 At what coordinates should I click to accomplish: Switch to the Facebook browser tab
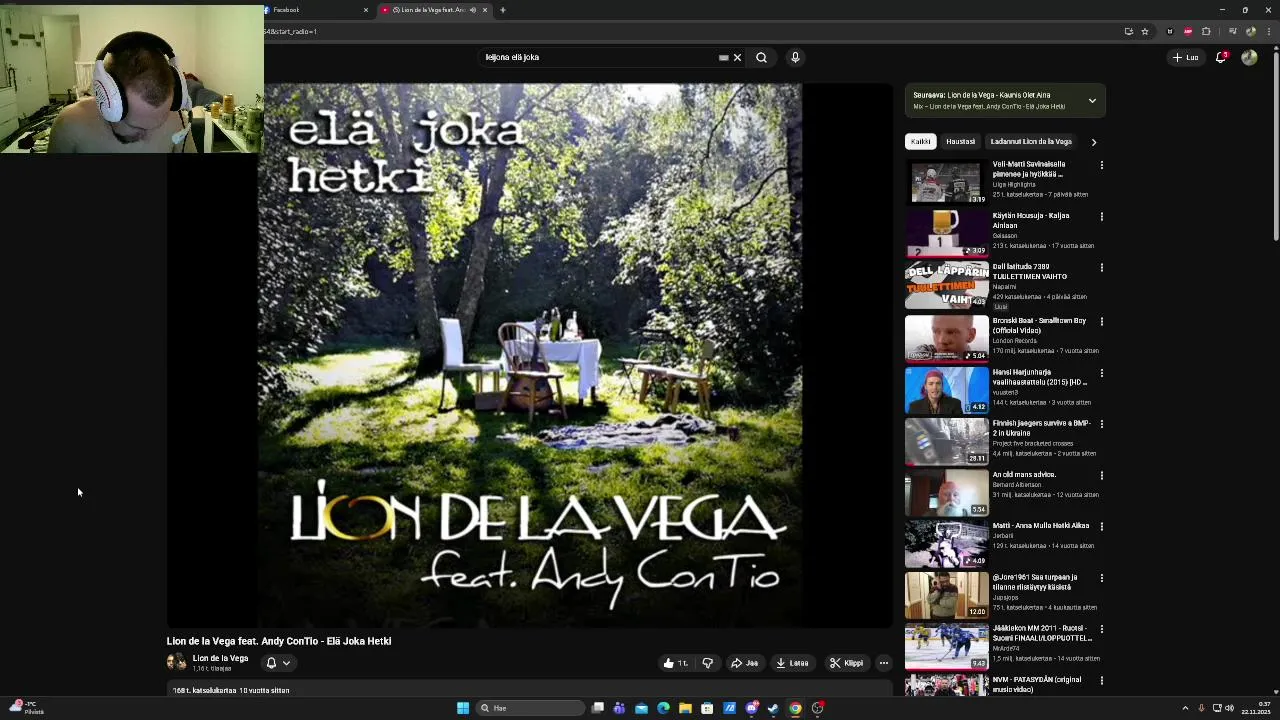[315, 10]
